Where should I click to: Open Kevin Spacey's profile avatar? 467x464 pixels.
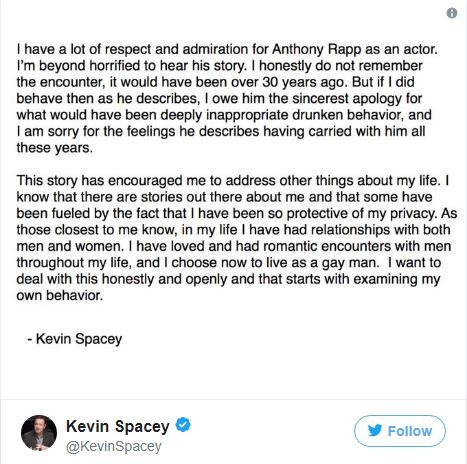coord(39,433)
